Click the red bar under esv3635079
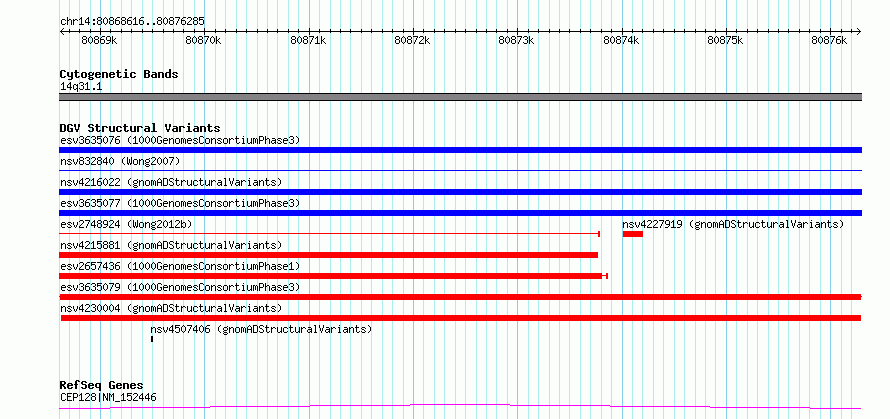Viewport: 890px width, 419px height. (x=460, y=297)
